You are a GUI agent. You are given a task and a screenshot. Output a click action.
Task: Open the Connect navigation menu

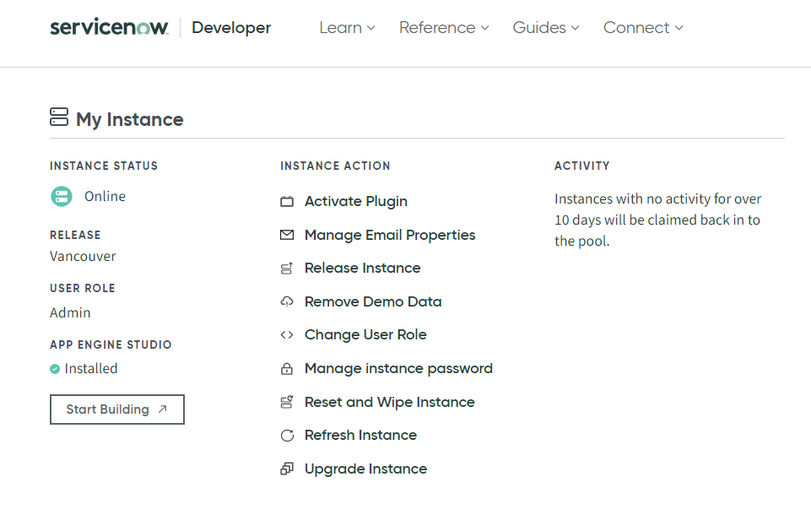tap(643, 28)
